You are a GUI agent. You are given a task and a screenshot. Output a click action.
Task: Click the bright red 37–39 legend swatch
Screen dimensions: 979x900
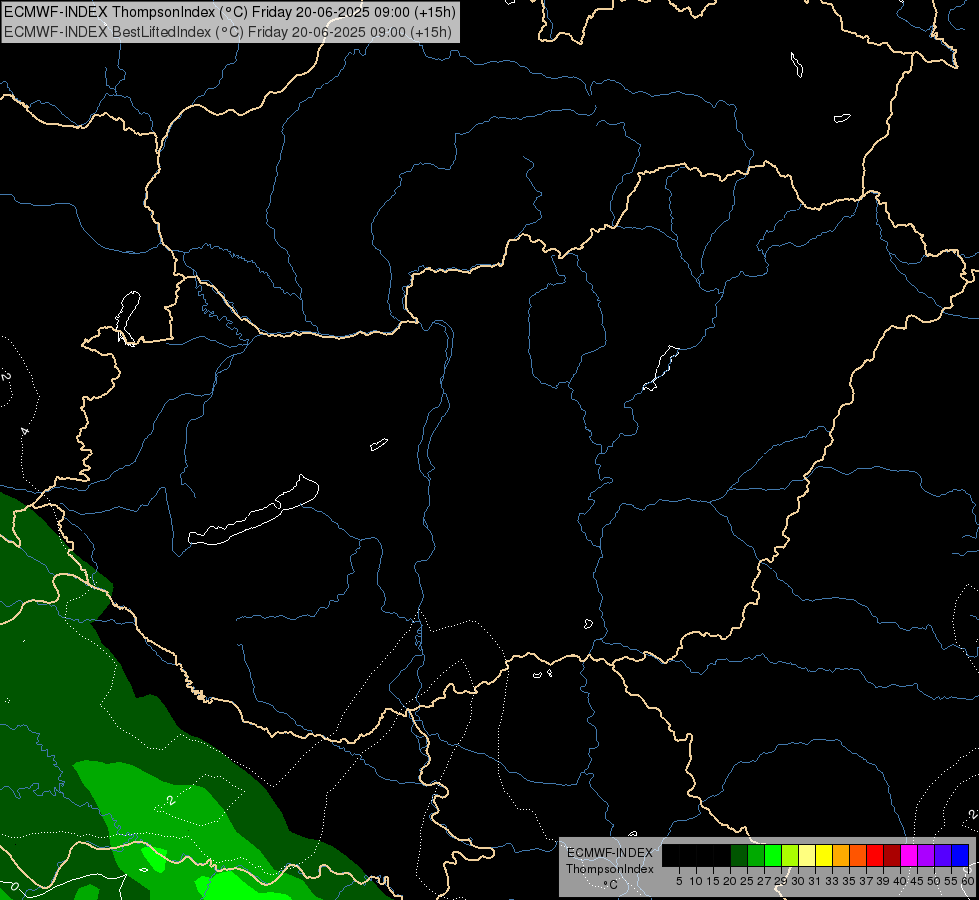[875, 855]
